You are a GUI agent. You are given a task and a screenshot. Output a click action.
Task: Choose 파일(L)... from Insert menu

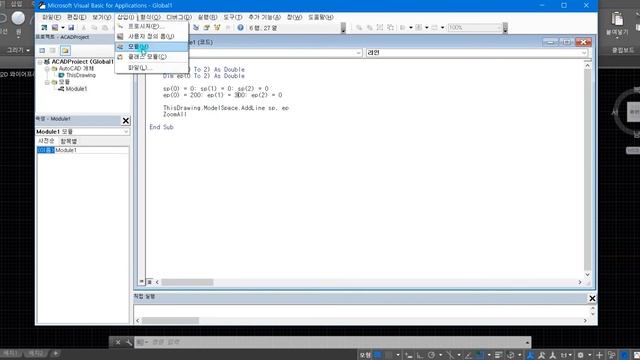tap(151, 67)
